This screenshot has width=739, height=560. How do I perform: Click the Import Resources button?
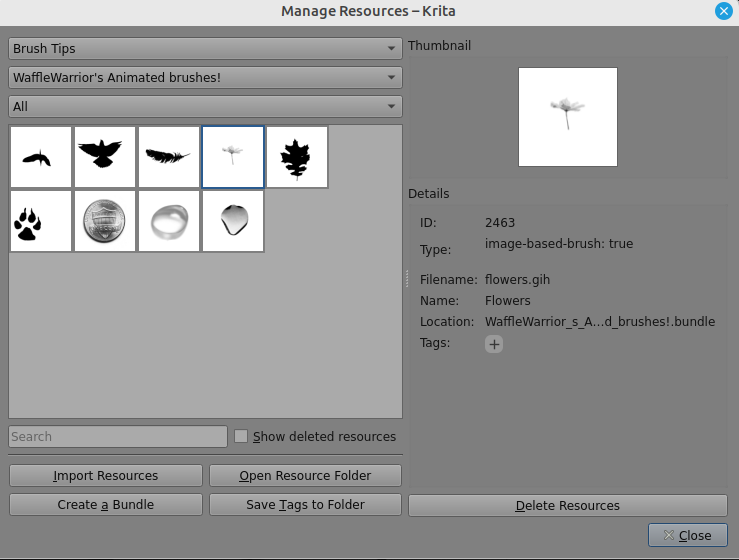[106, 476]
